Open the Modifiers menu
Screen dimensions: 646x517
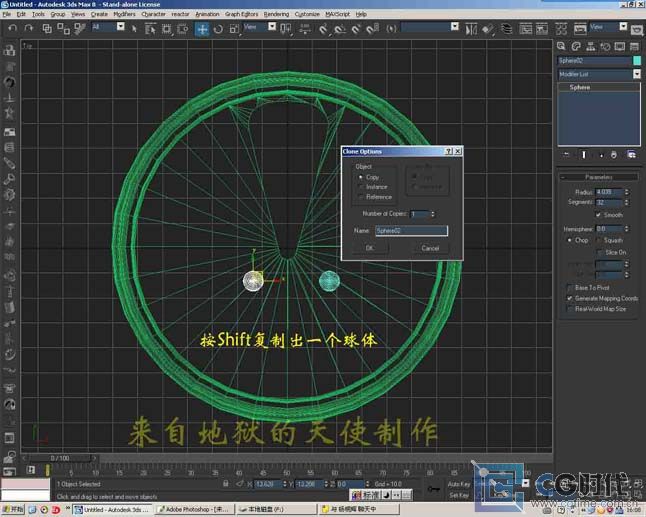pyautogui.click(x=124, y=14)
